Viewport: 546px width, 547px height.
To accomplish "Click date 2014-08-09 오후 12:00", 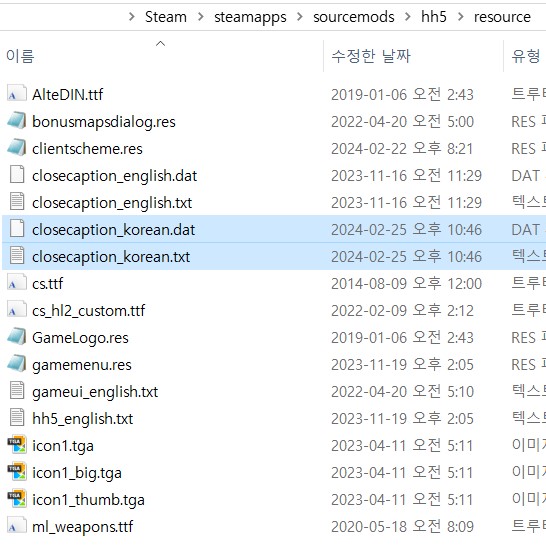I will [406, 284].
